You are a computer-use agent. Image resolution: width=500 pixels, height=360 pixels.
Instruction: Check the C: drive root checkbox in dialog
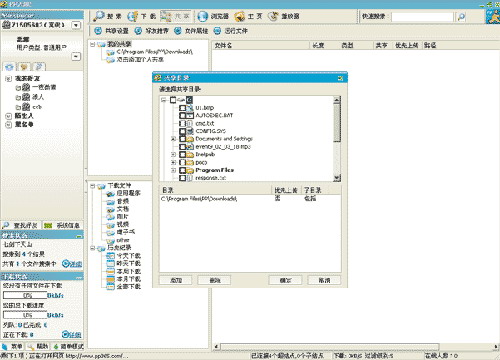tap(173, 100)
